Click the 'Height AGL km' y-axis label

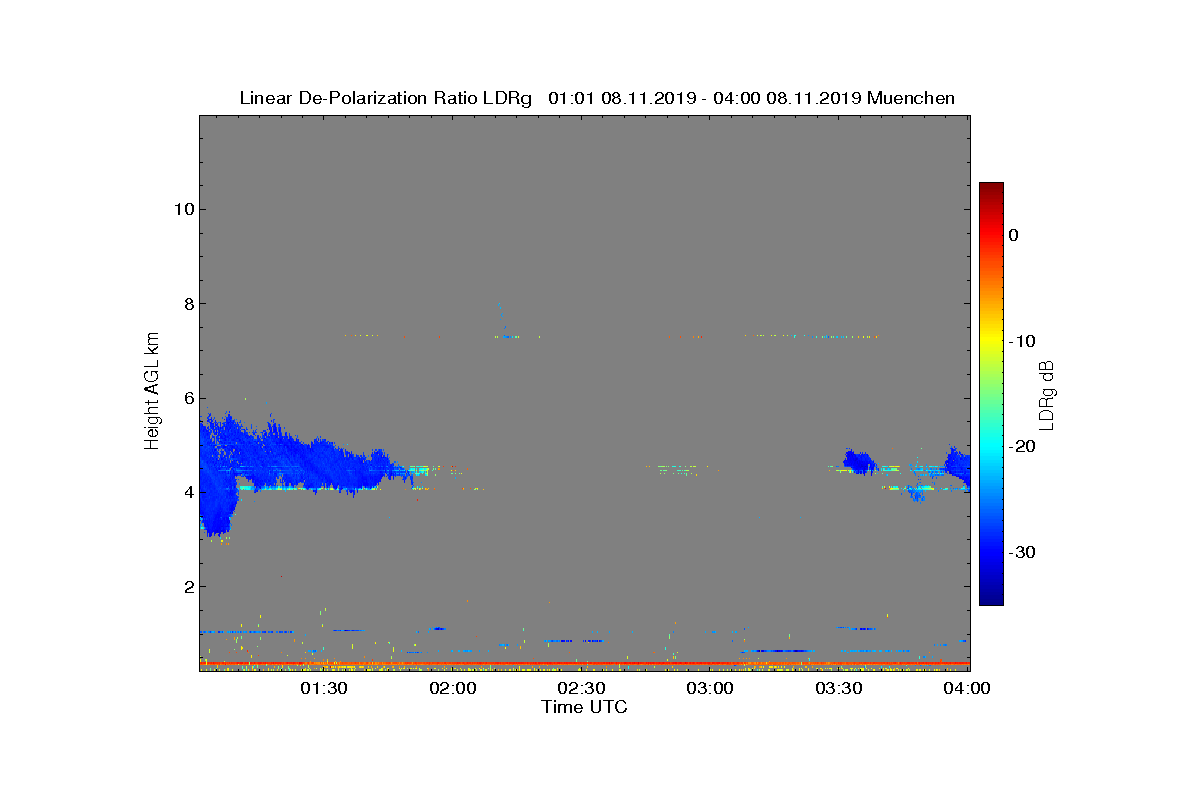[152, 392]
